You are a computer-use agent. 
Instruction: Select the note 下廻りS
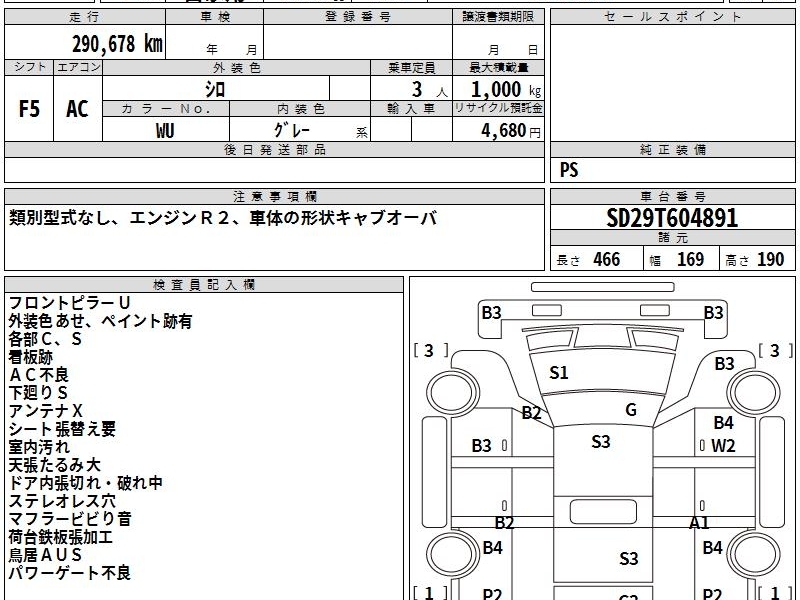pos(38,393)
